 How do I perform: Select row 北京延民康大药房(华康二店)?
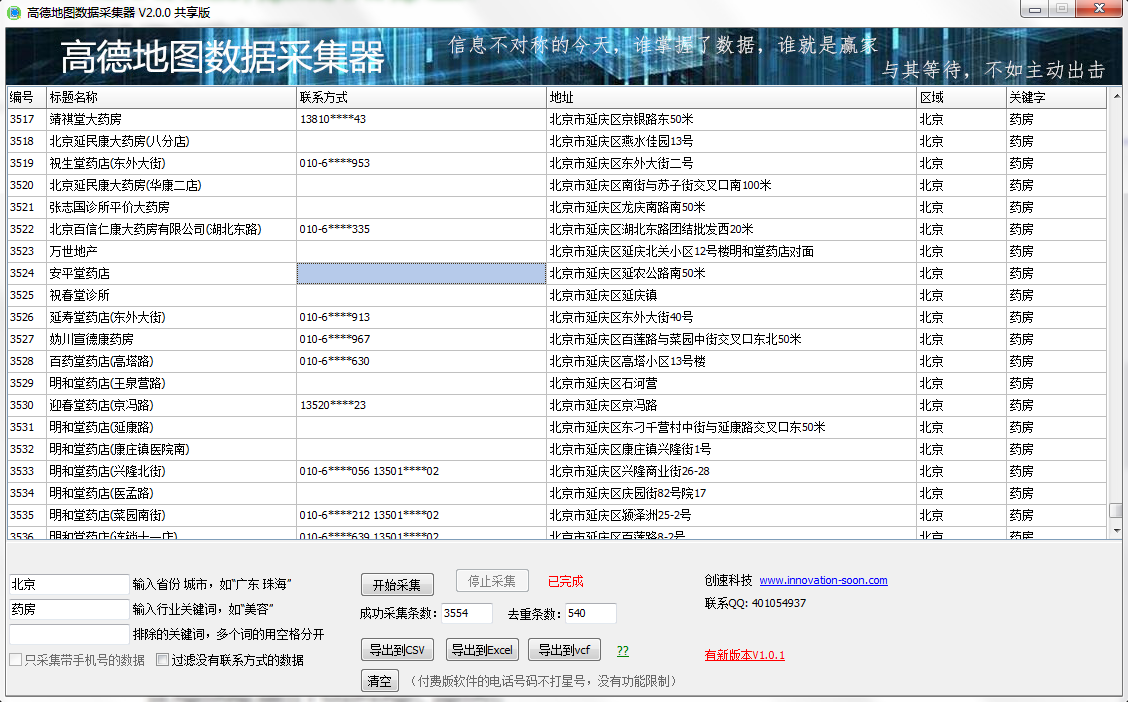tap(557, 185)
